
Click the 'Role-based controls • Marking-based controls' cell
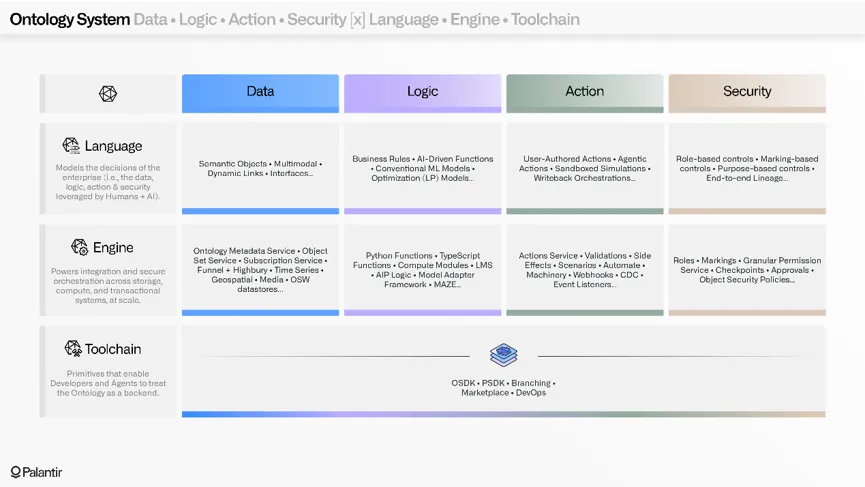[747, 168]
